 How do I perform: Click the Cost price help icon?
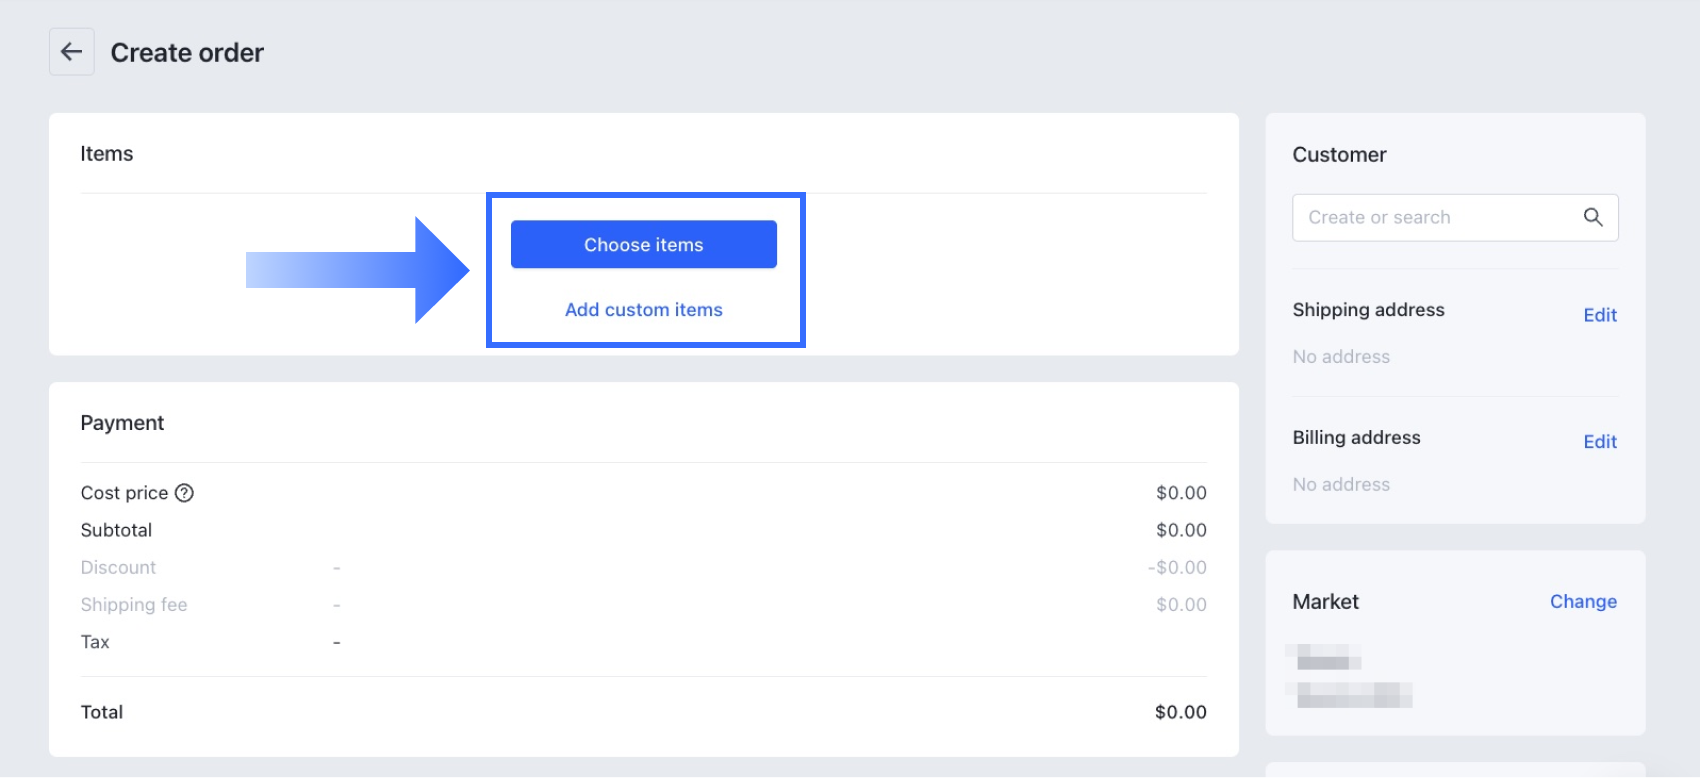[x=184, y=493]
